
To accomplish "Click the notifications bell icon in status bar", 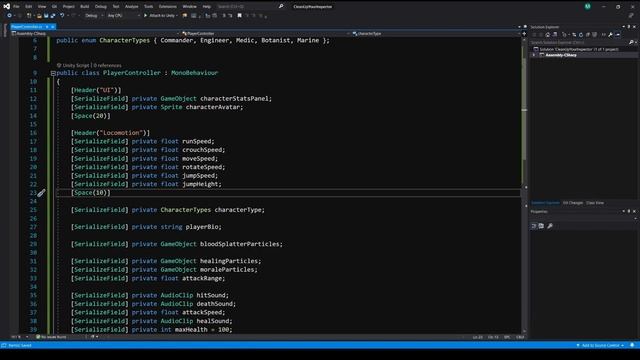I will (632, 345).
